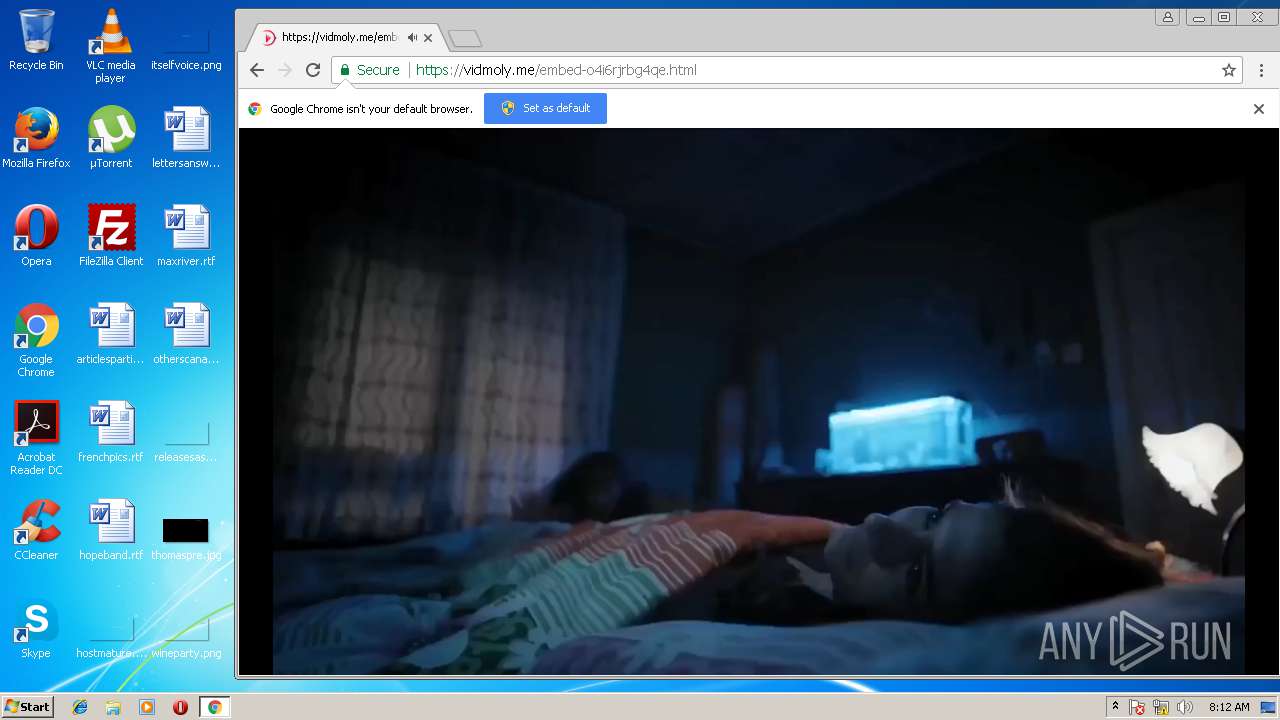Open Windows Explorer from taskbar
Image resolution: width=1280 pixels, height=720 pixels.
(x=113, y=707)
